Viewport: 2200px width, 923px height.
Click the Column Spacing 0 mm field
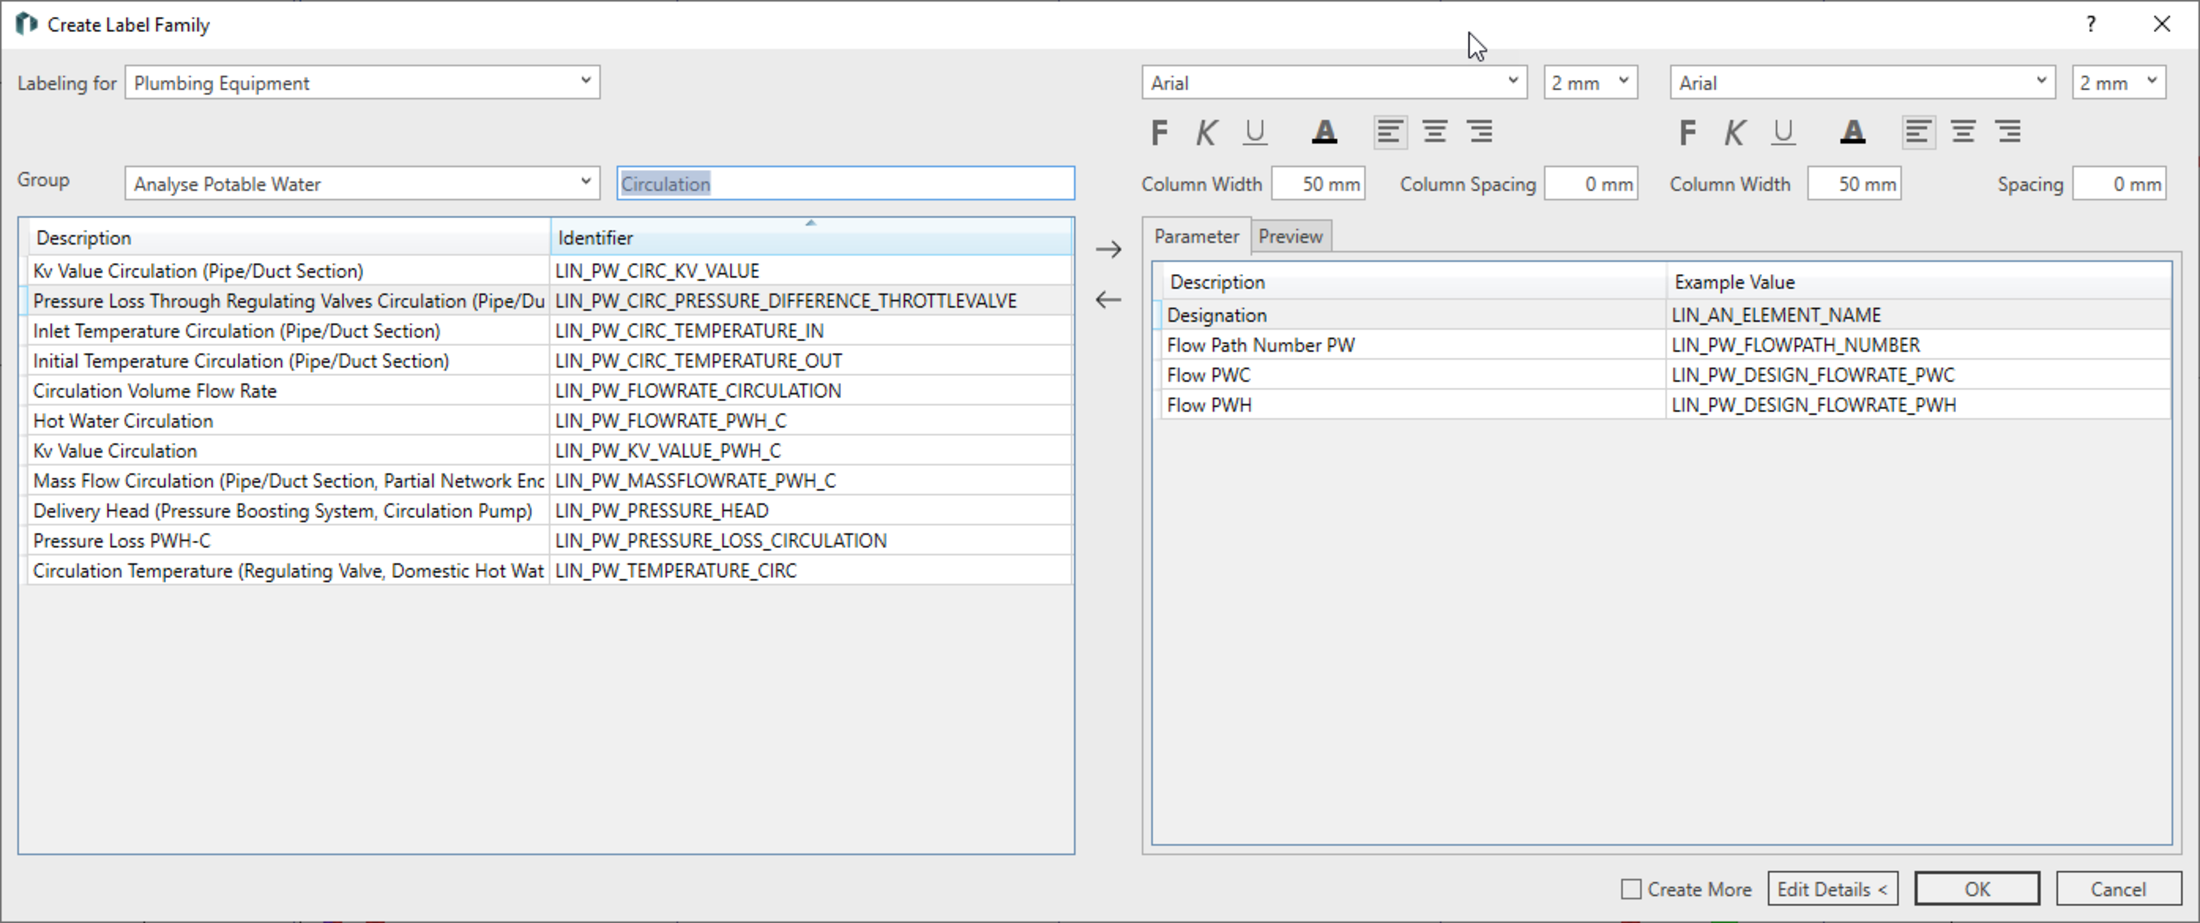pyautogui.click(x=1591, y=184)
